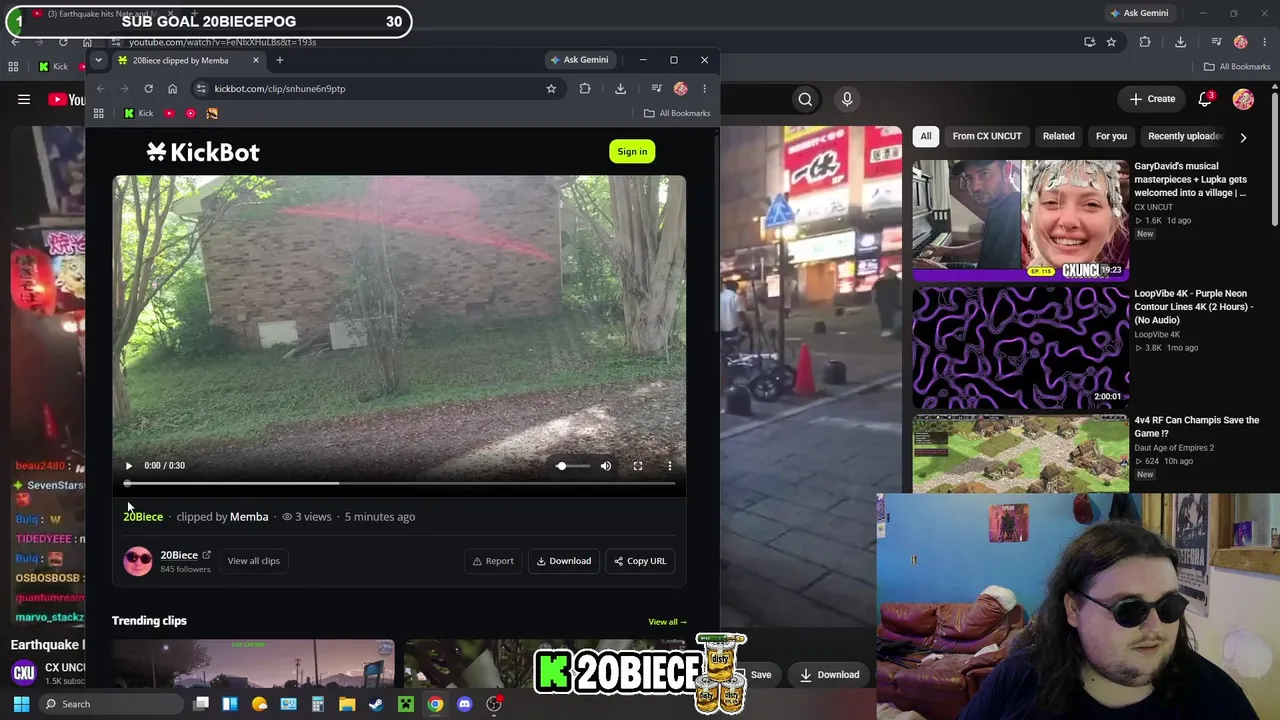Close the '20Biece clipped by Memba' tab
Image resolution: width=1280 pixels, height=720 pixels.
(x=255, y=60)
